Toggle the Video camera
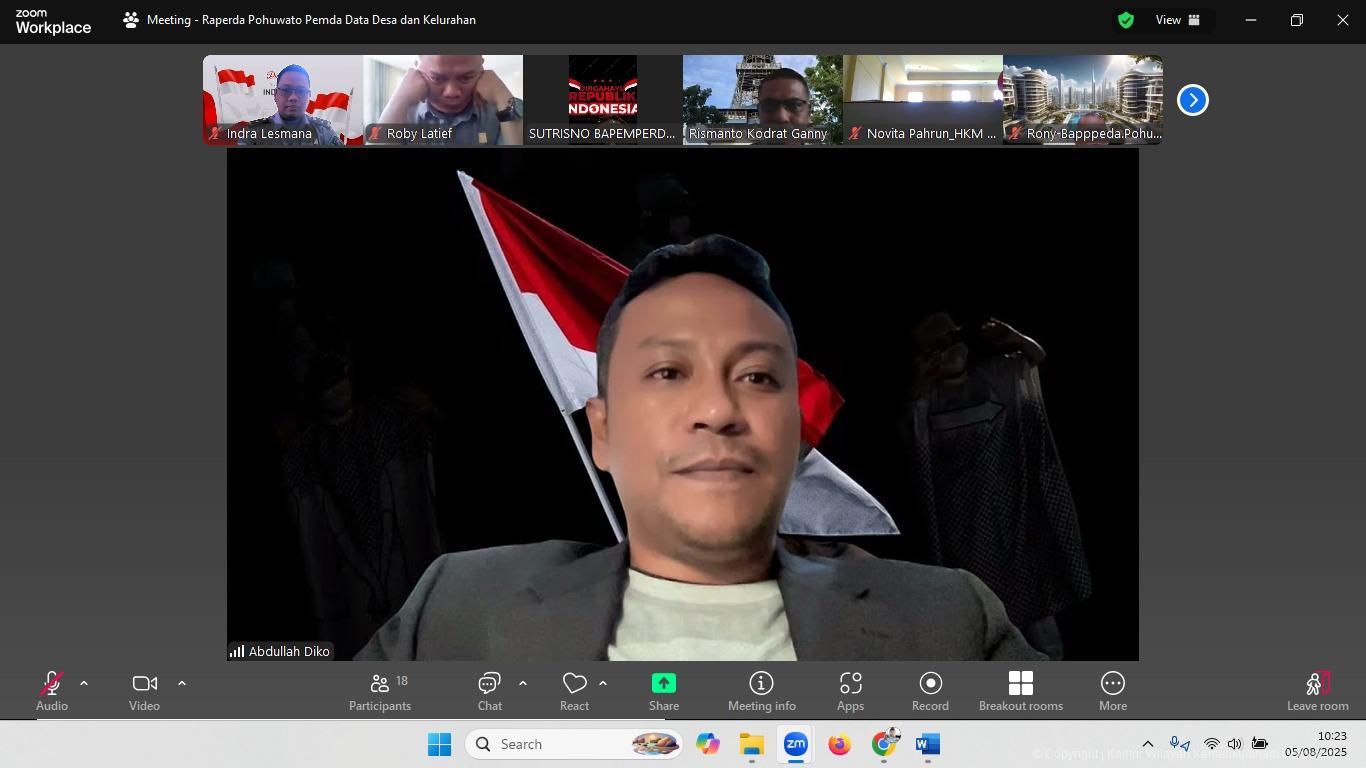The height and width of the screenshot is (768, 1366). (x=144, y=691)
